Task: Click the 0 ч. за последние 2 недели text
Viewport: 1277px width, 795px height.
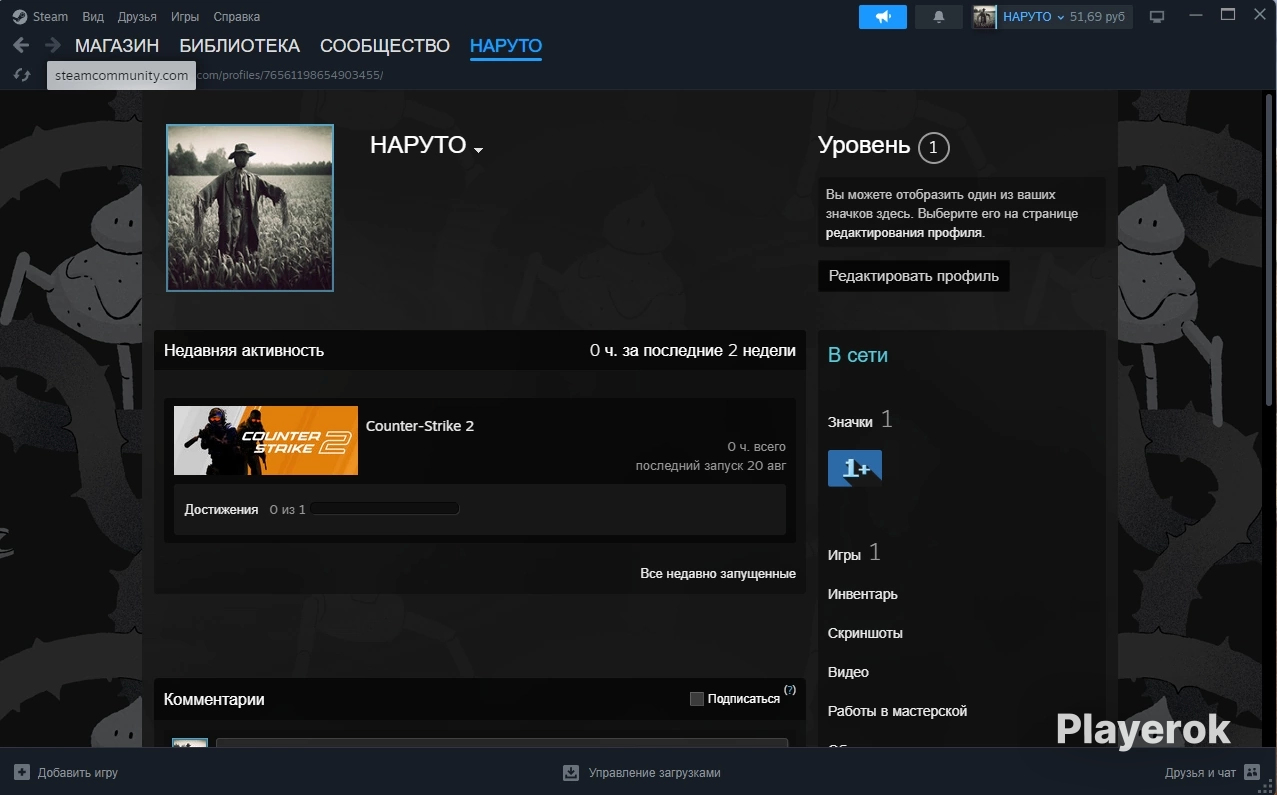Action: tap(693, 350)
